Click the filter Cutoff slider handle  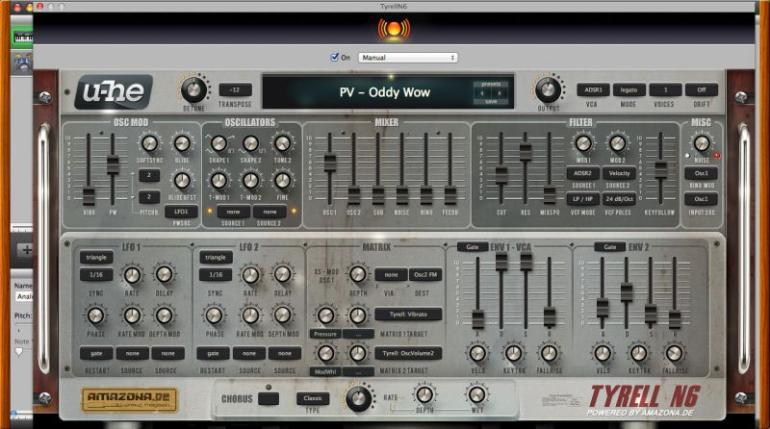coord(501,175)
